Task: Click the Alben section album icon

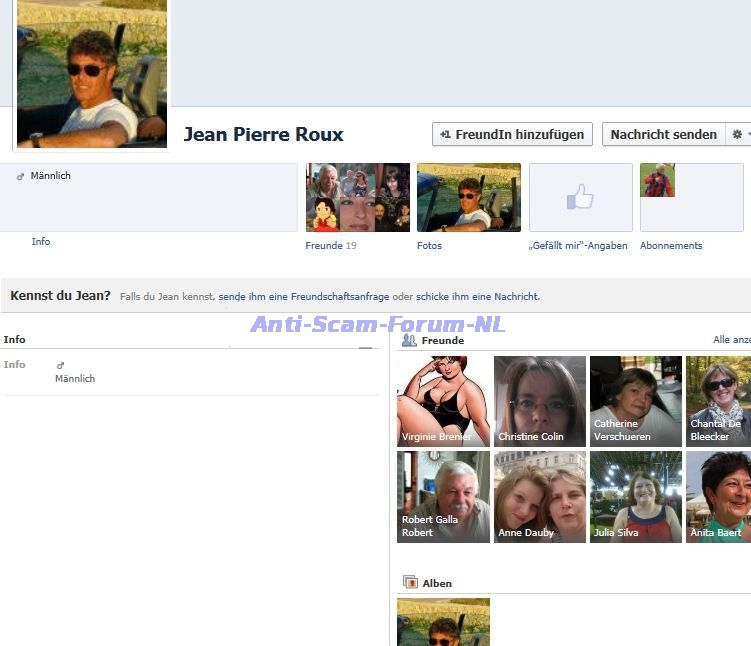Action: tap(409, 582)
